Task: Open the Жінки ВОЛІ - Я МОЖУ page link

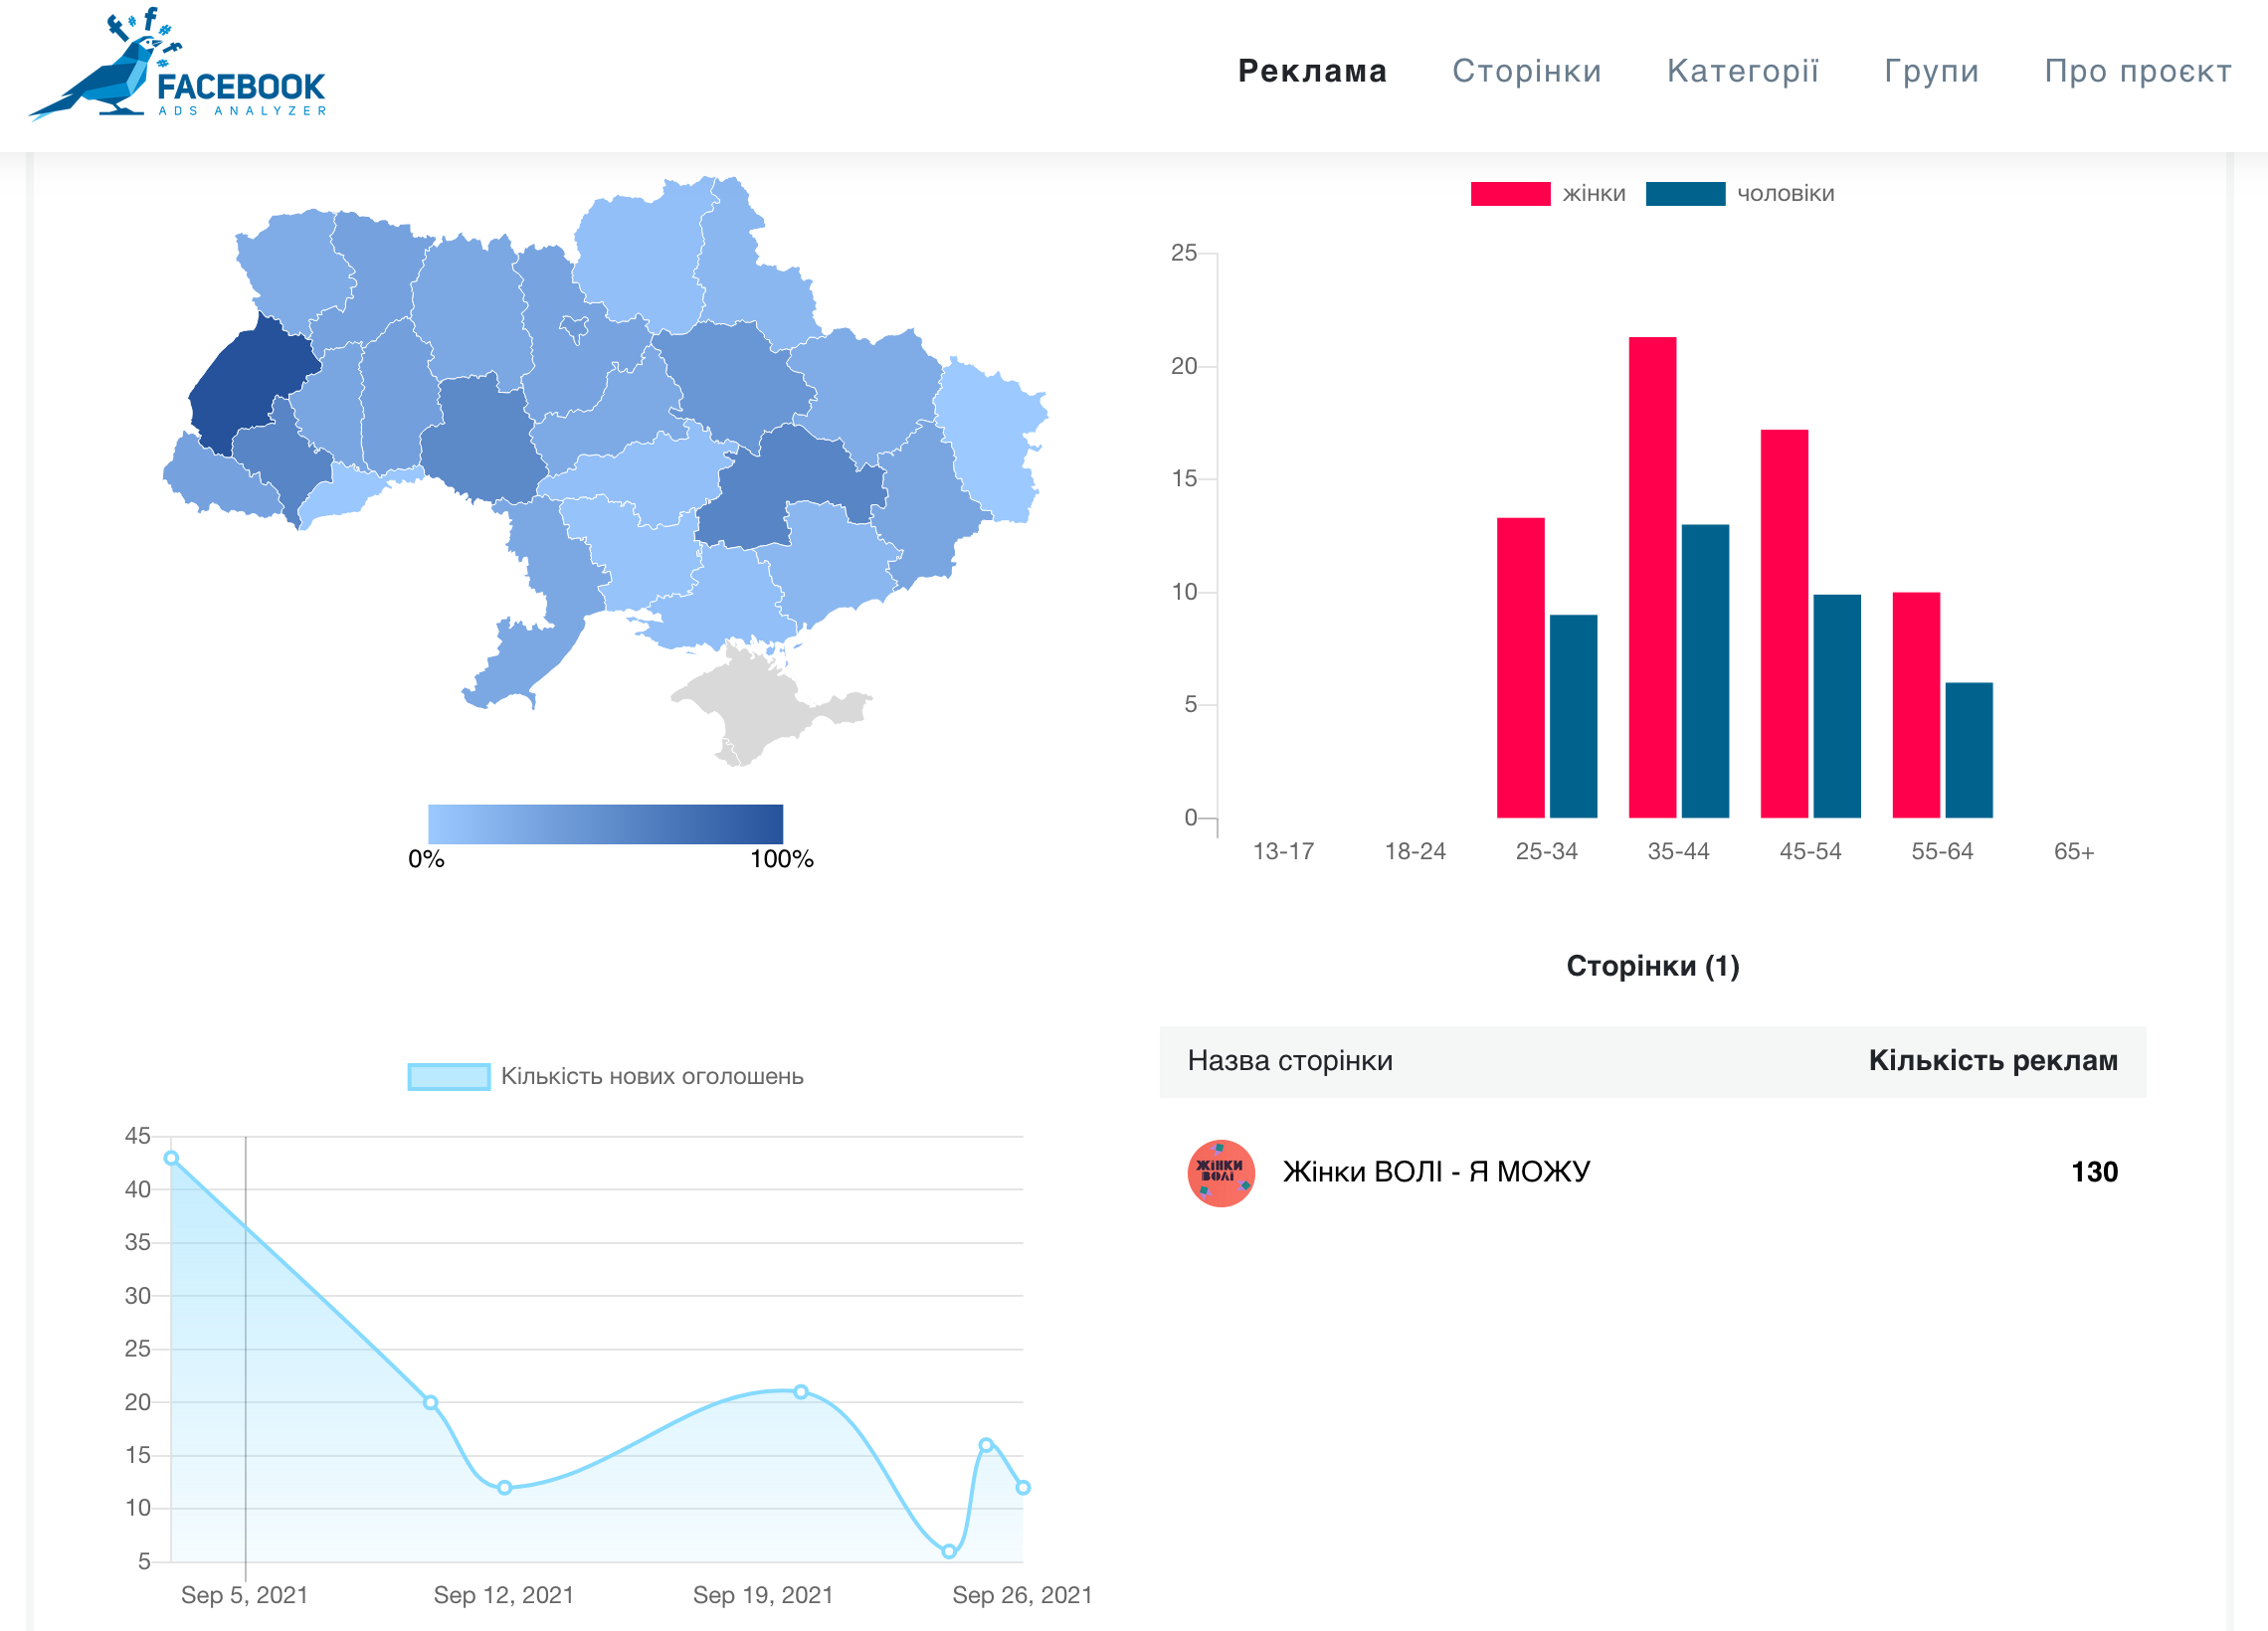Action: tap(1436, 1172)
